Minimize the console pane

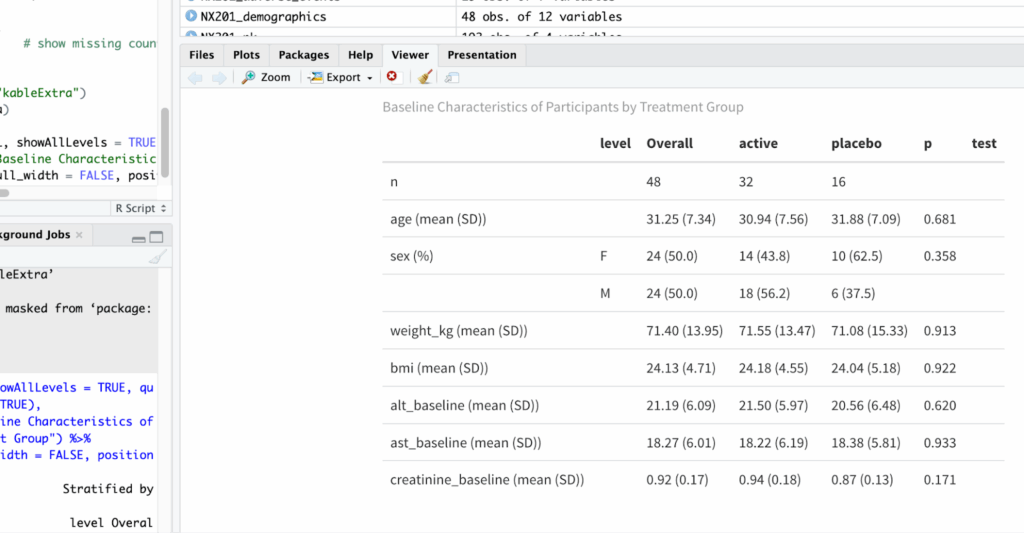tap(138, 238)
